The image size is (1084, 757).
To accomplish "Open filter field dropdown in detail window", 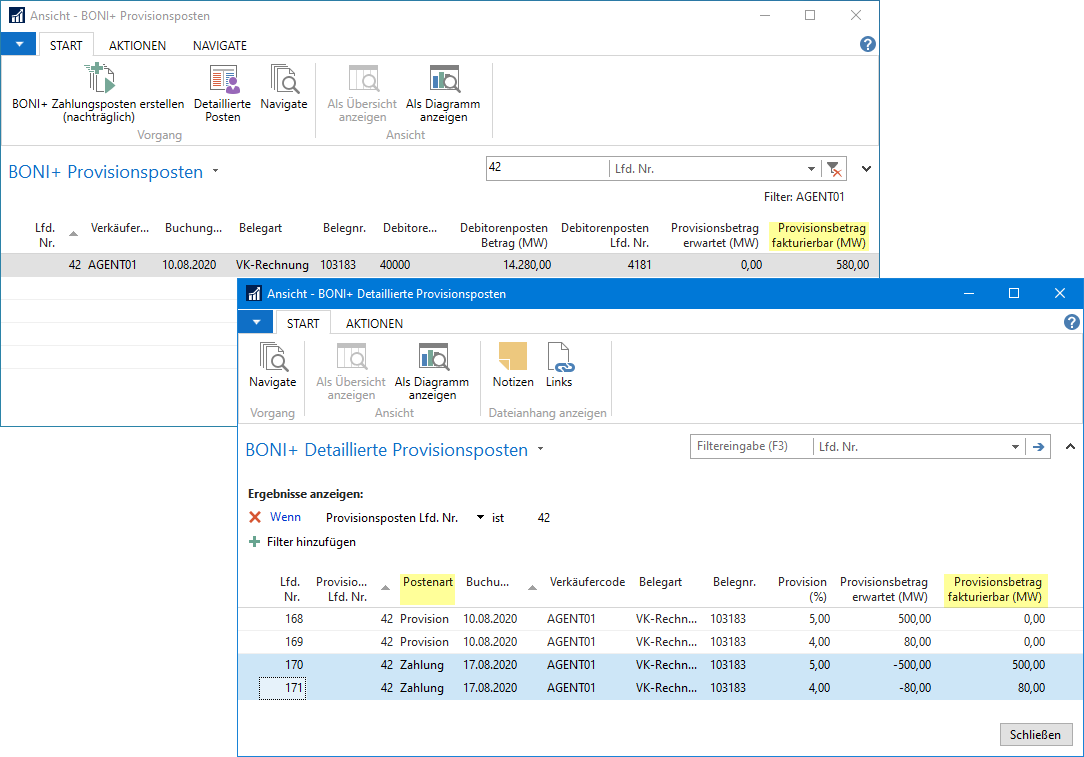I will pos(1016,447).
